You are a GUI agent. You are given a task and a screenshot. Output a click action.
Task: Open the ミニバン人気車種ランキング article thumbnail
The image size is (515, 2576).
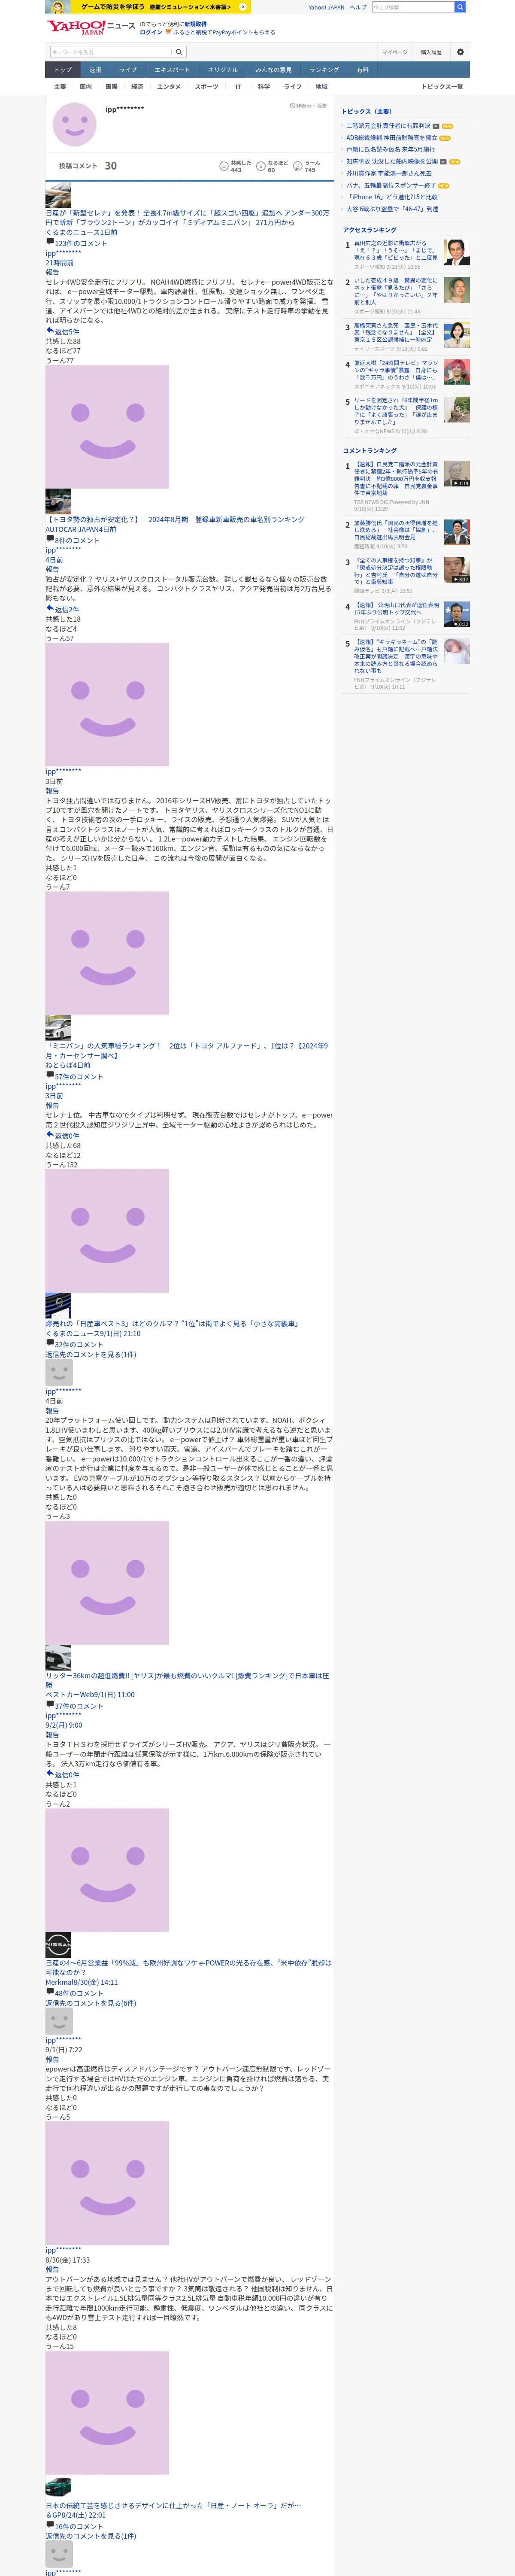click(58, 1028)
